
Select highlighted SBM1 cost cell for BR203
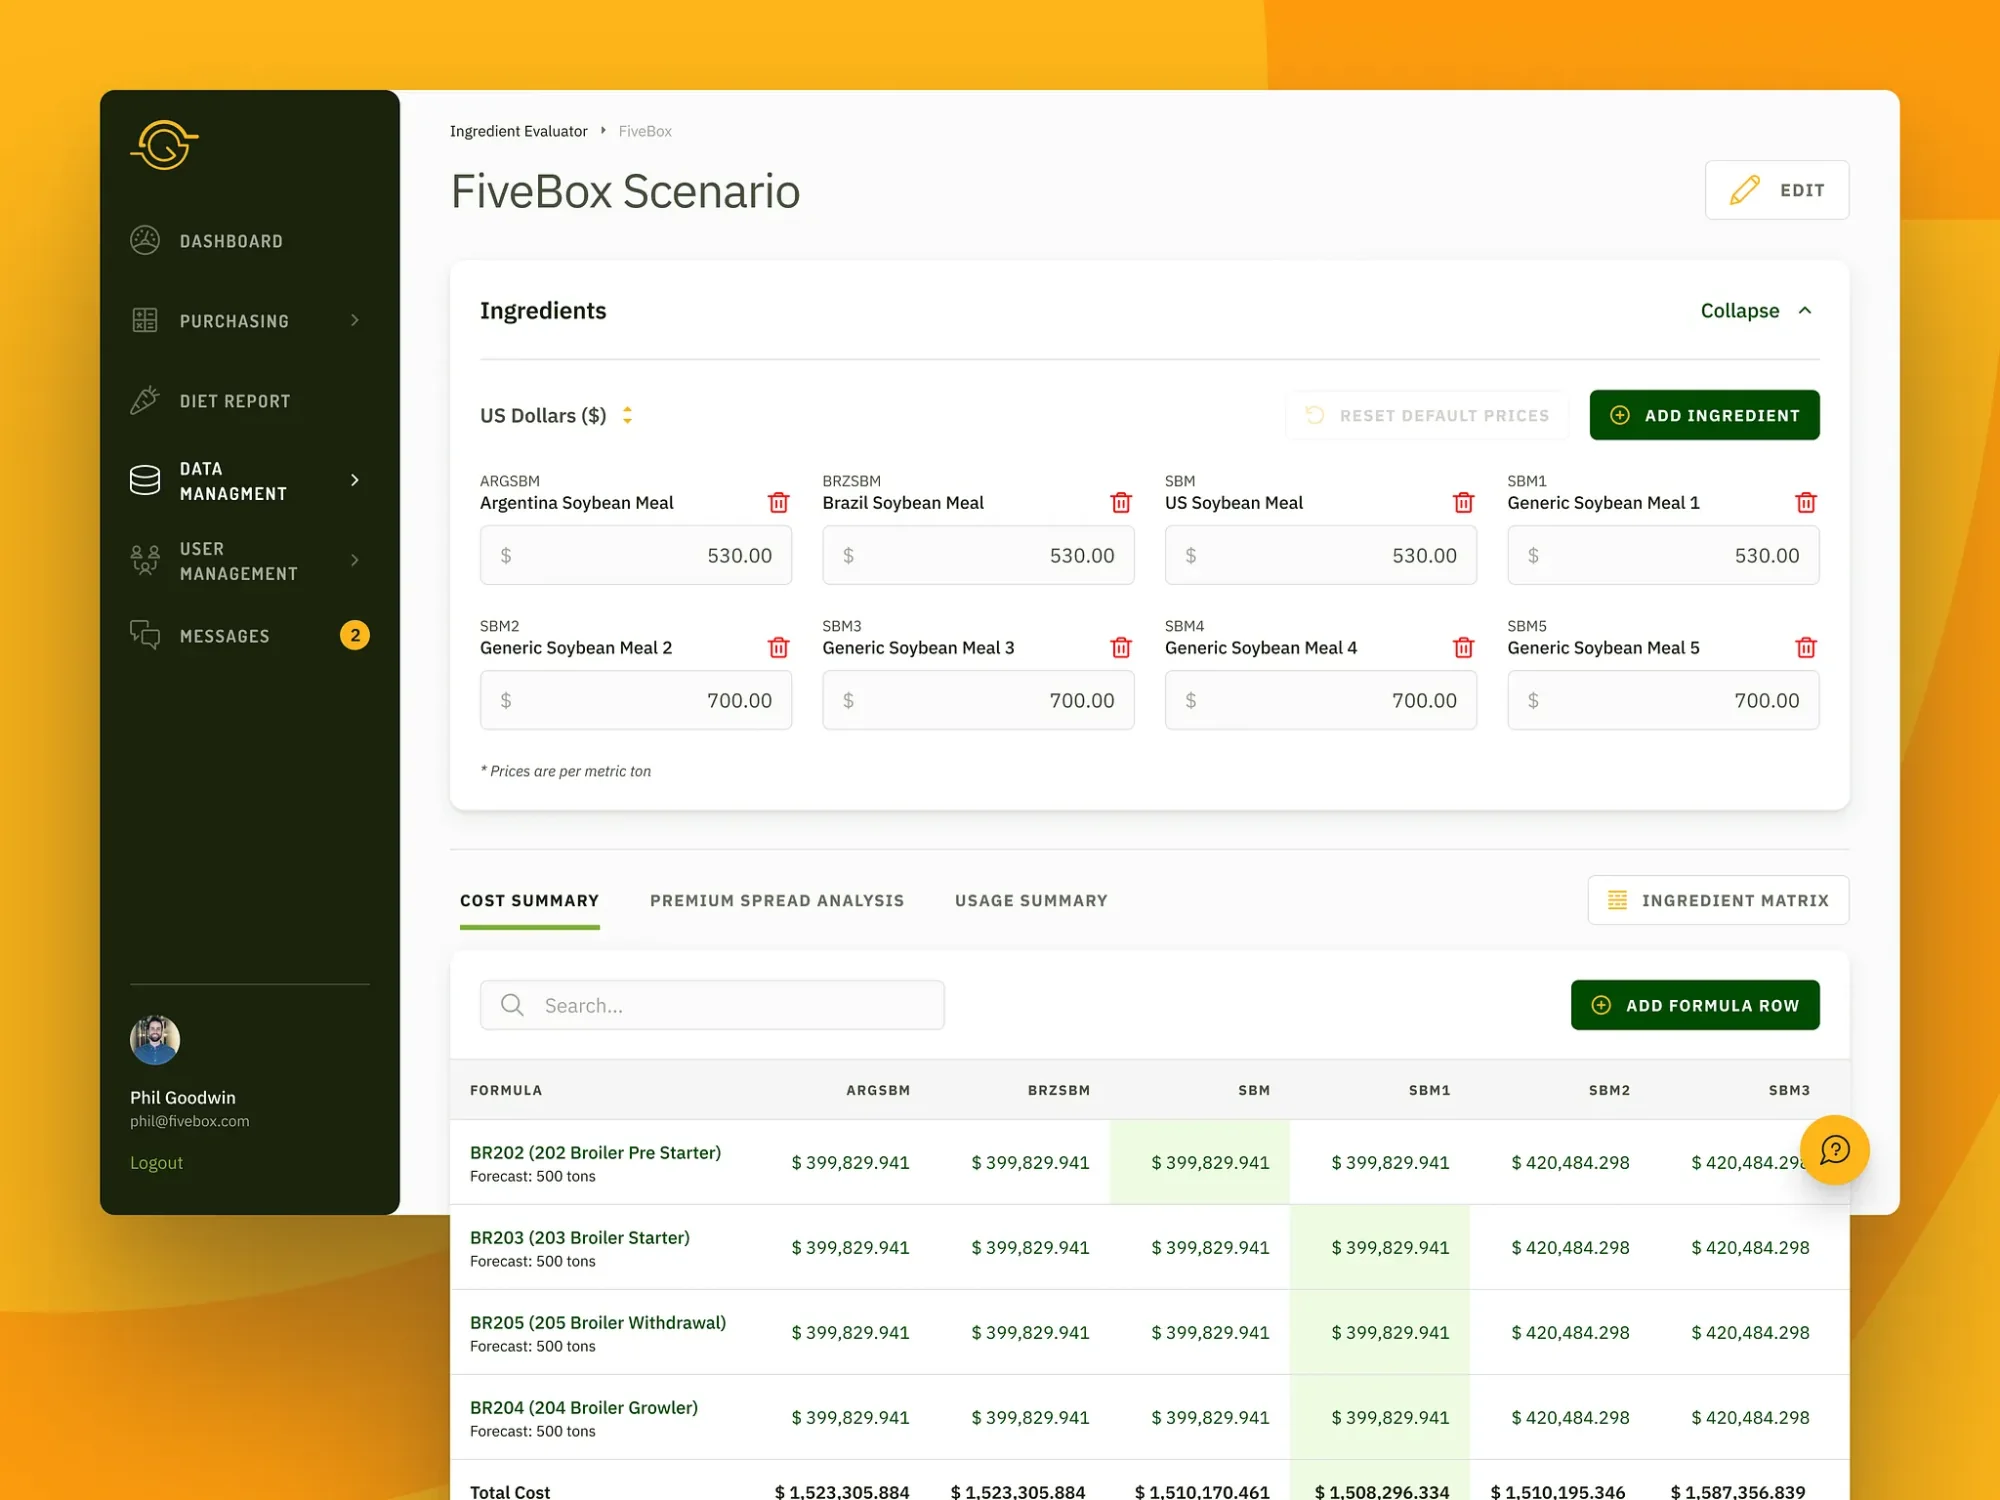click(x=1380, y=1247)
